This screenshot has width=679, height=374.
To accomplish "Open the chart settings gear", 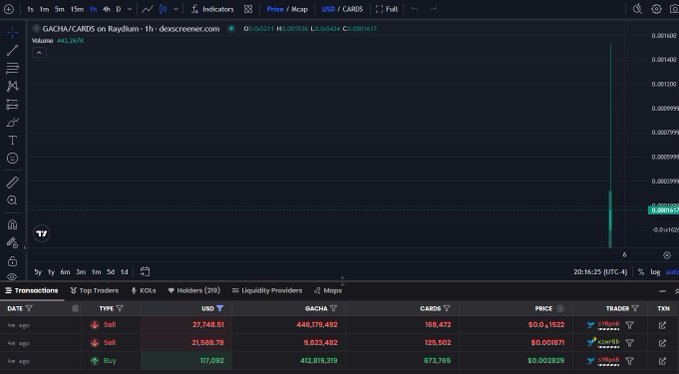I will tap(656, 9).
